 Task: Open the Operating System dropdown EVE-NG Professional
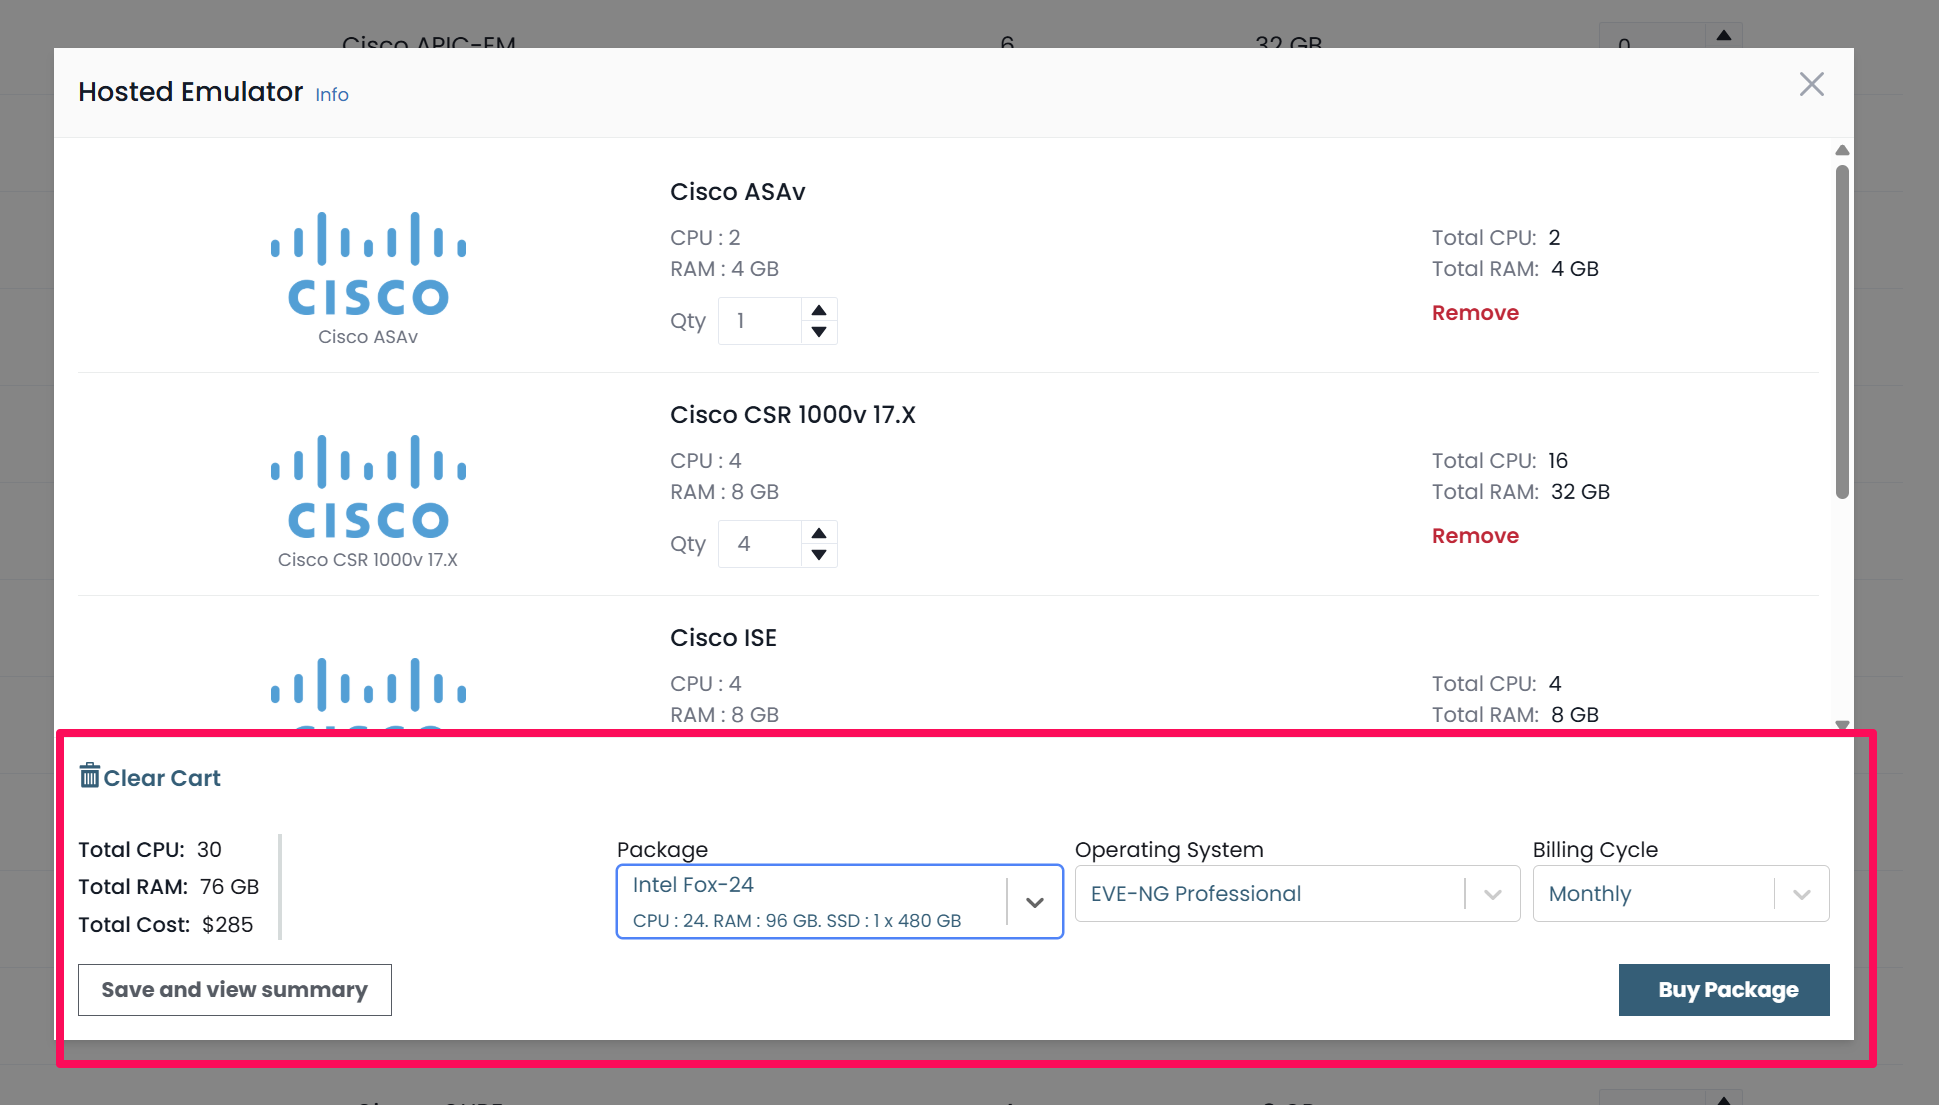[1297, 894]
